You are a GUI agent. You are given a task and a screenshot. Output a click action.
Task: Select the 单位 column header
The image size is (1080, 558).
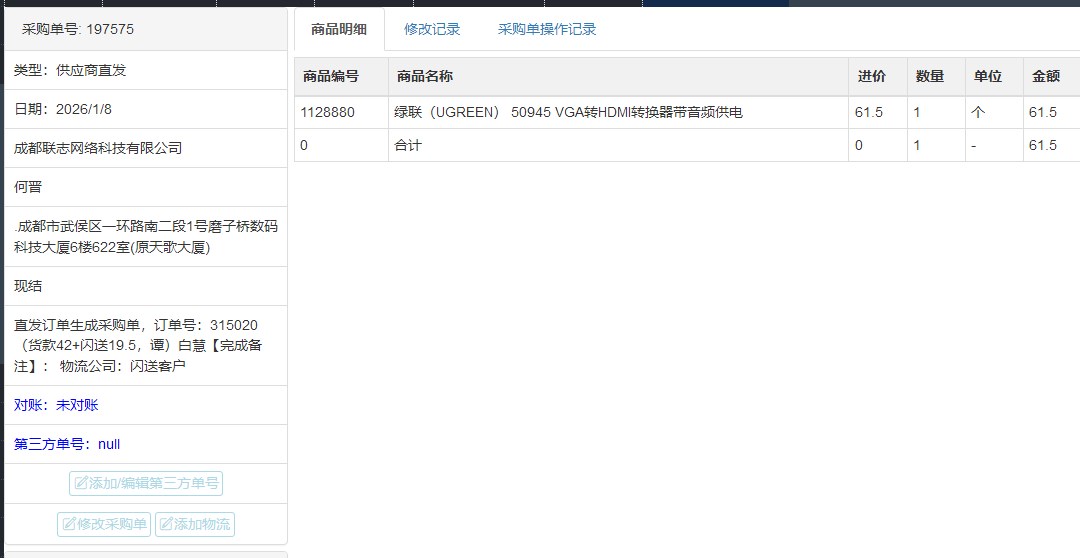987,77
